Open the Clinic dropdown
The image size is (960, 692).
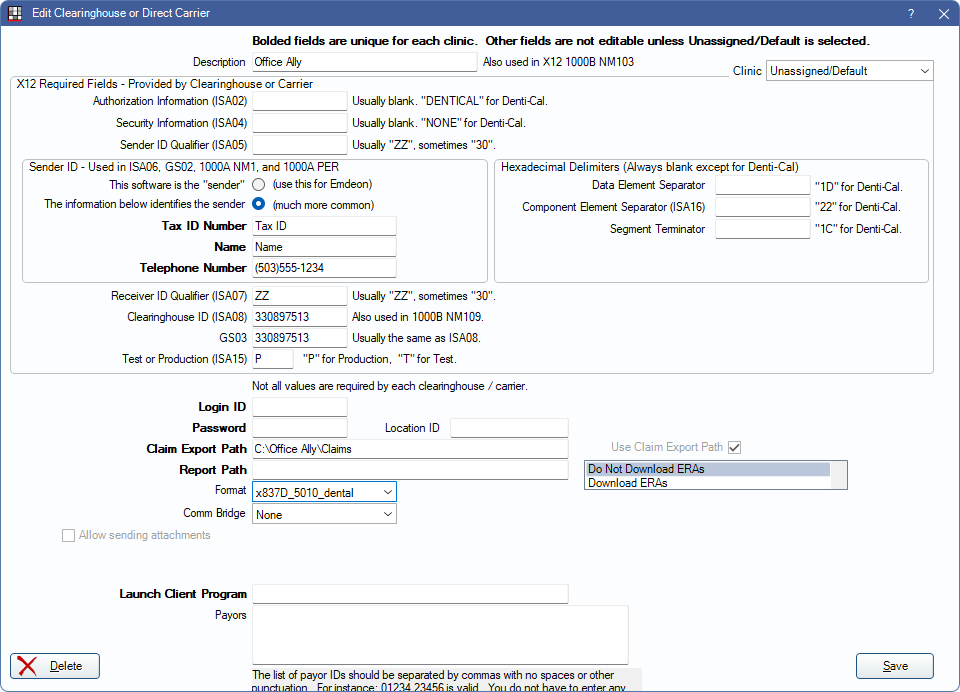click(849, 71)
